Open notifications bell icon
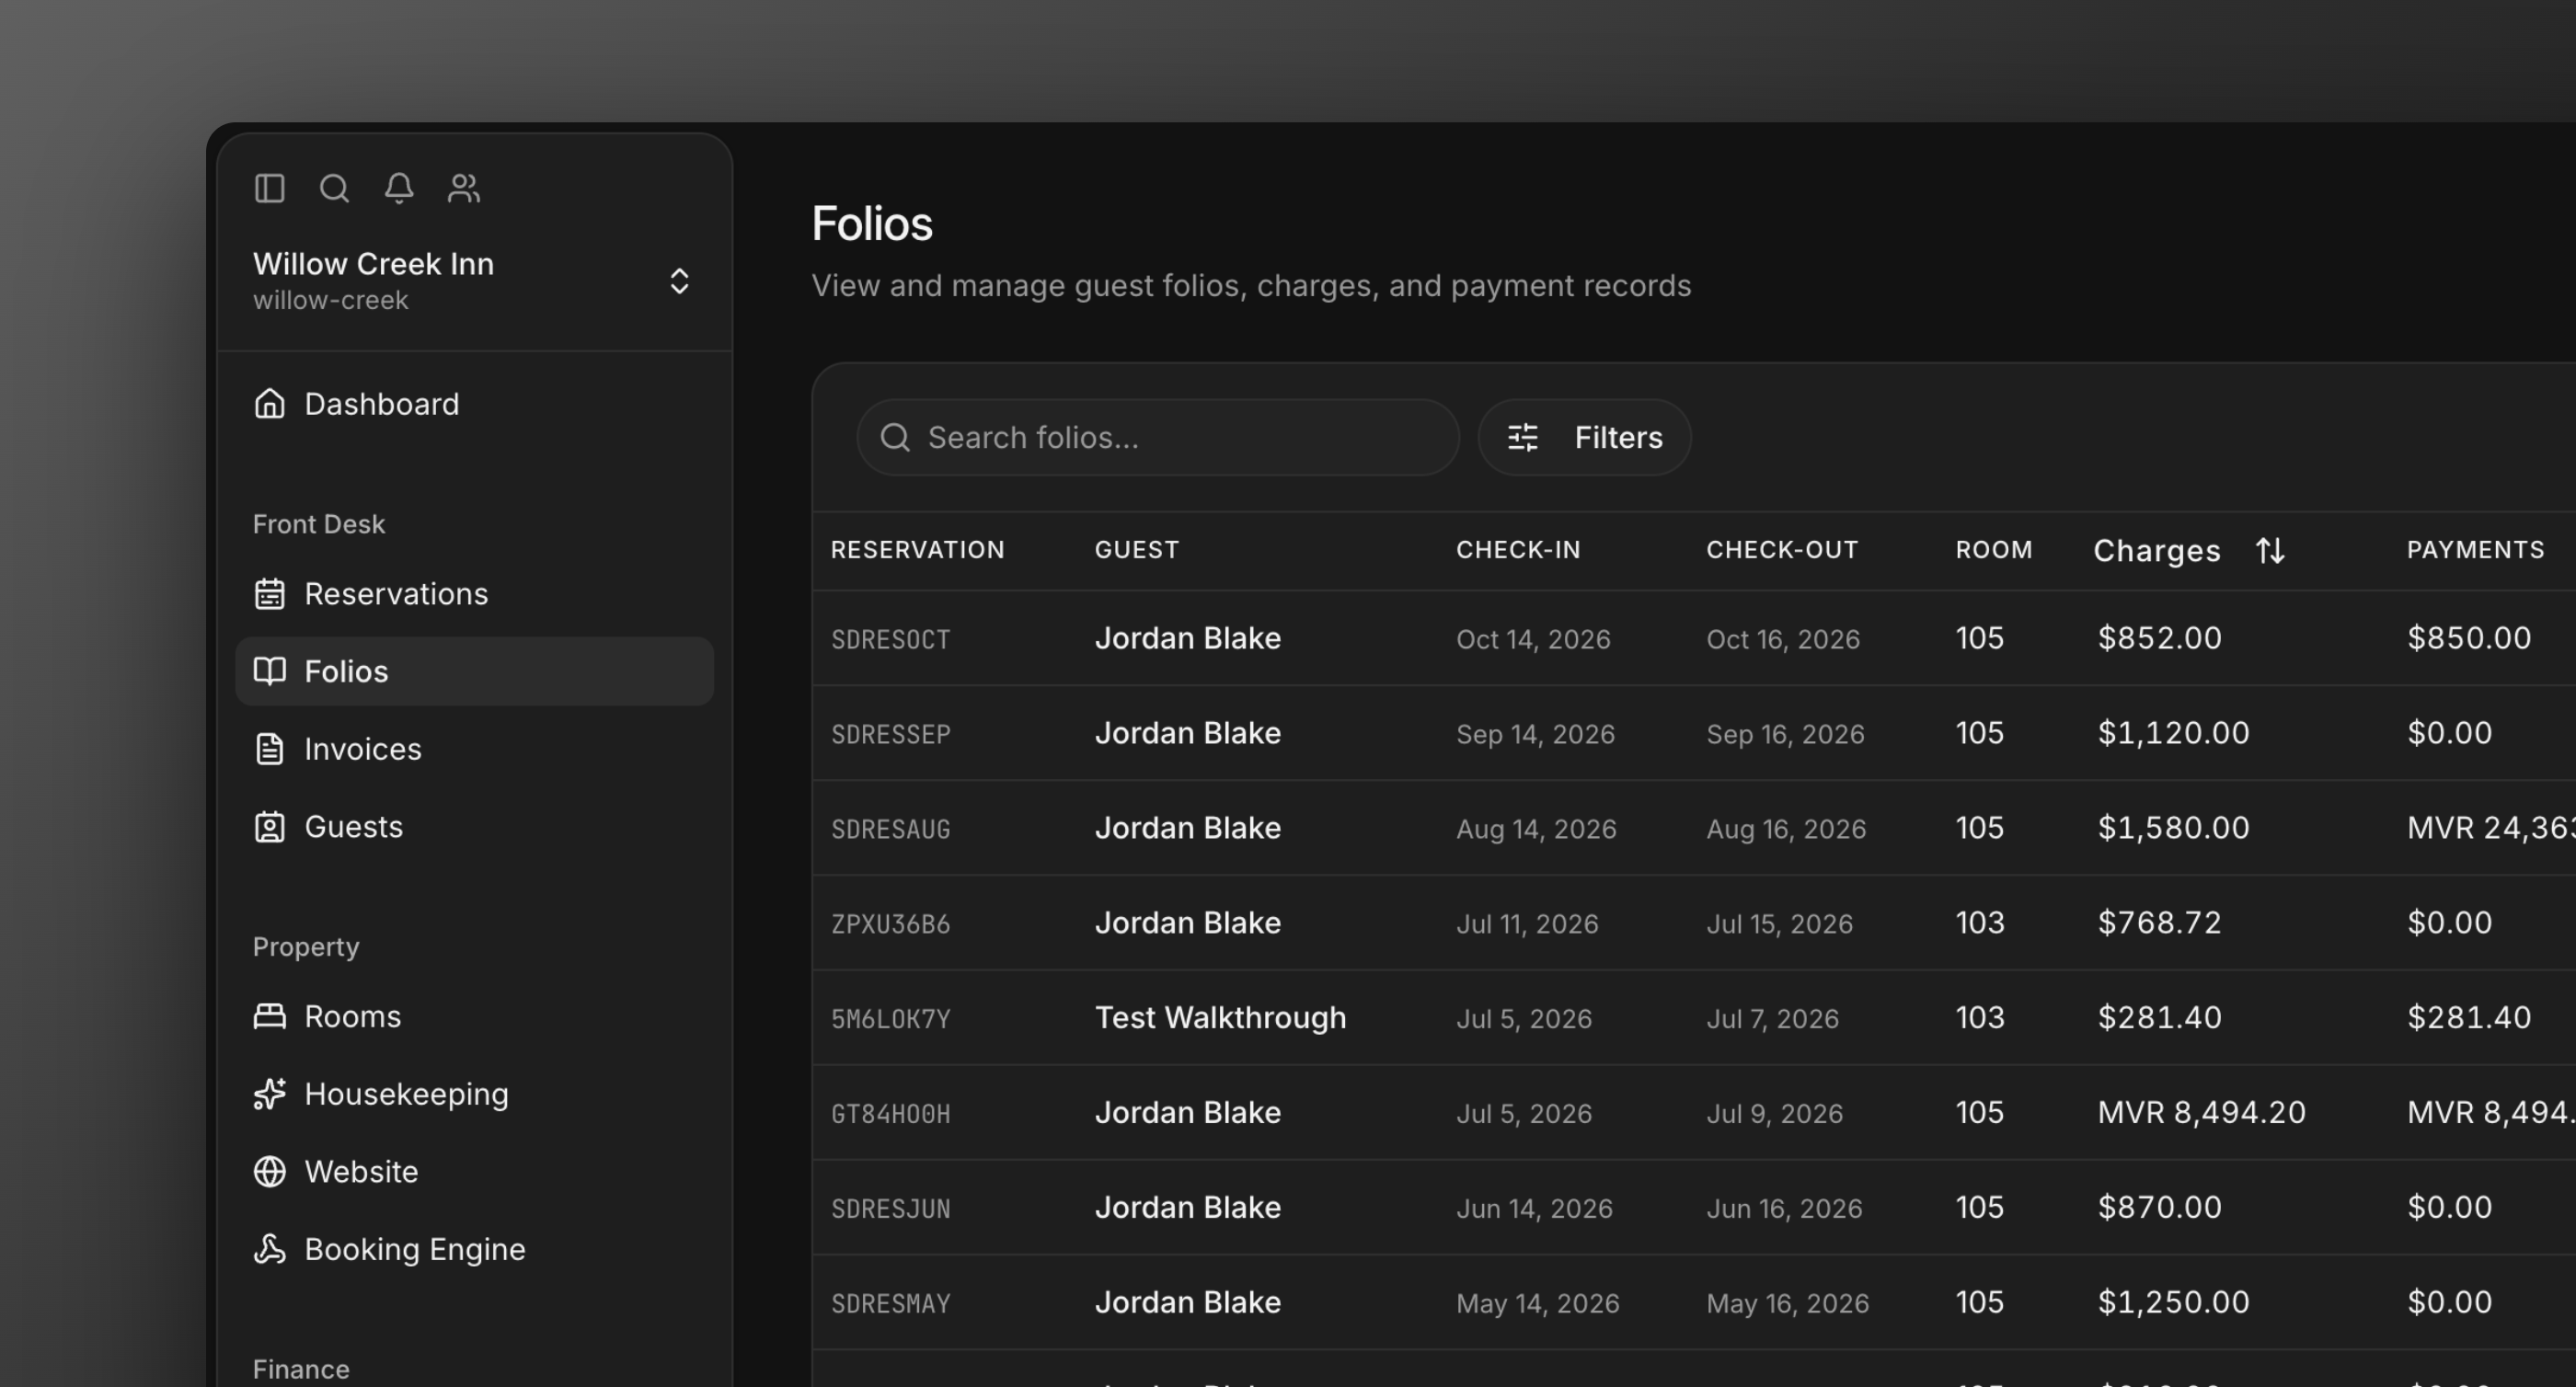This screenshot has width=2576, height=1387. (x=399, y=188)
